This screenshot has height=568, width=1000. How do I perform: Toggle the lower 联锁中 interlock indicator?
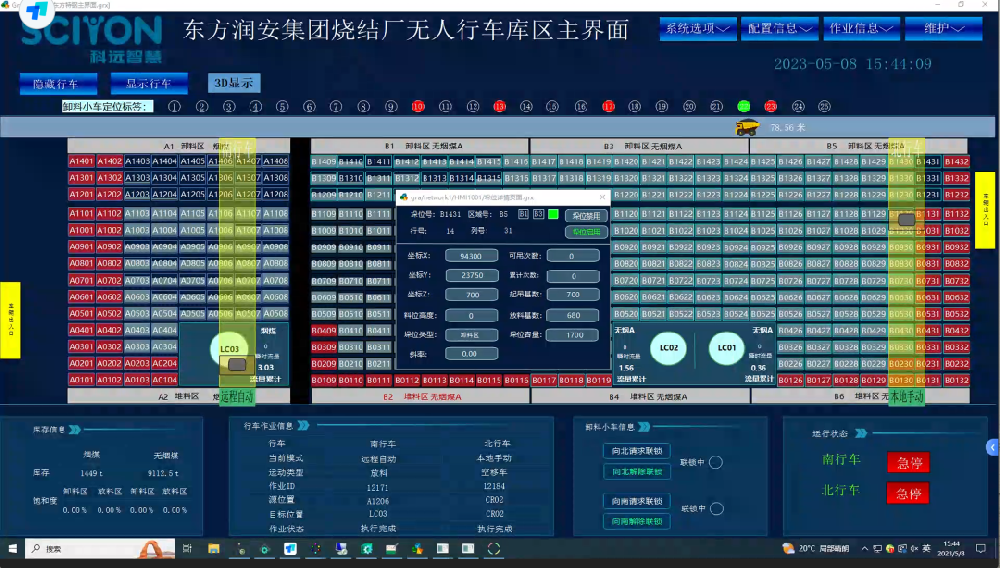tap(716, 509)
